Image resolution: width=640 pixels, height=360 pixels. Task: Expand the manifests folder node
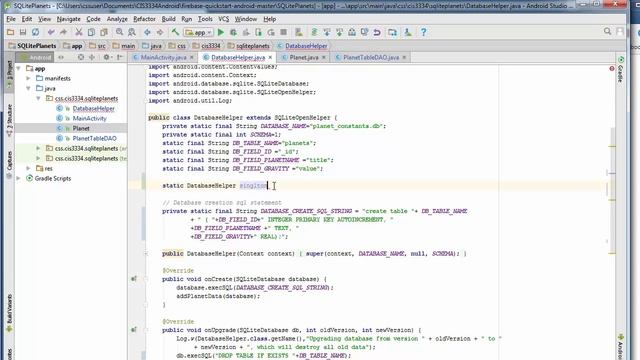point(29,78)
